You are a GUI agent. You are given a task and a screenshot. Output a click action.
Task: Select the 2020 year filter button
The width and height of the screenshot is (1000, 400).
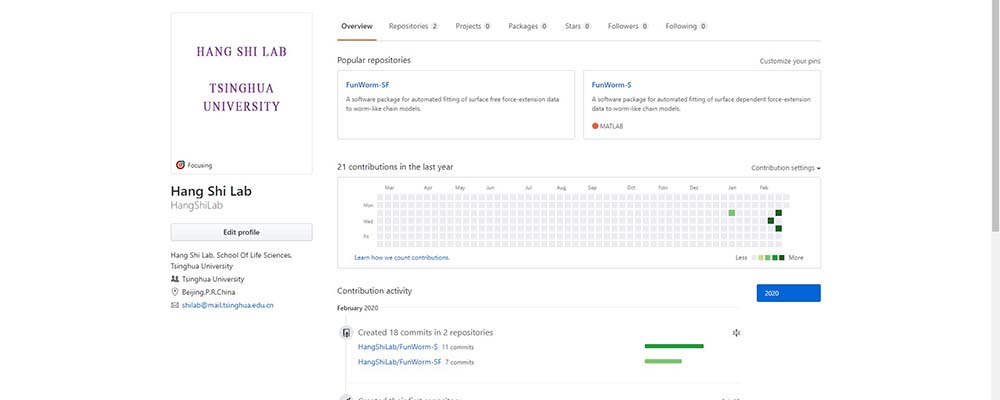tap(788, 293)
